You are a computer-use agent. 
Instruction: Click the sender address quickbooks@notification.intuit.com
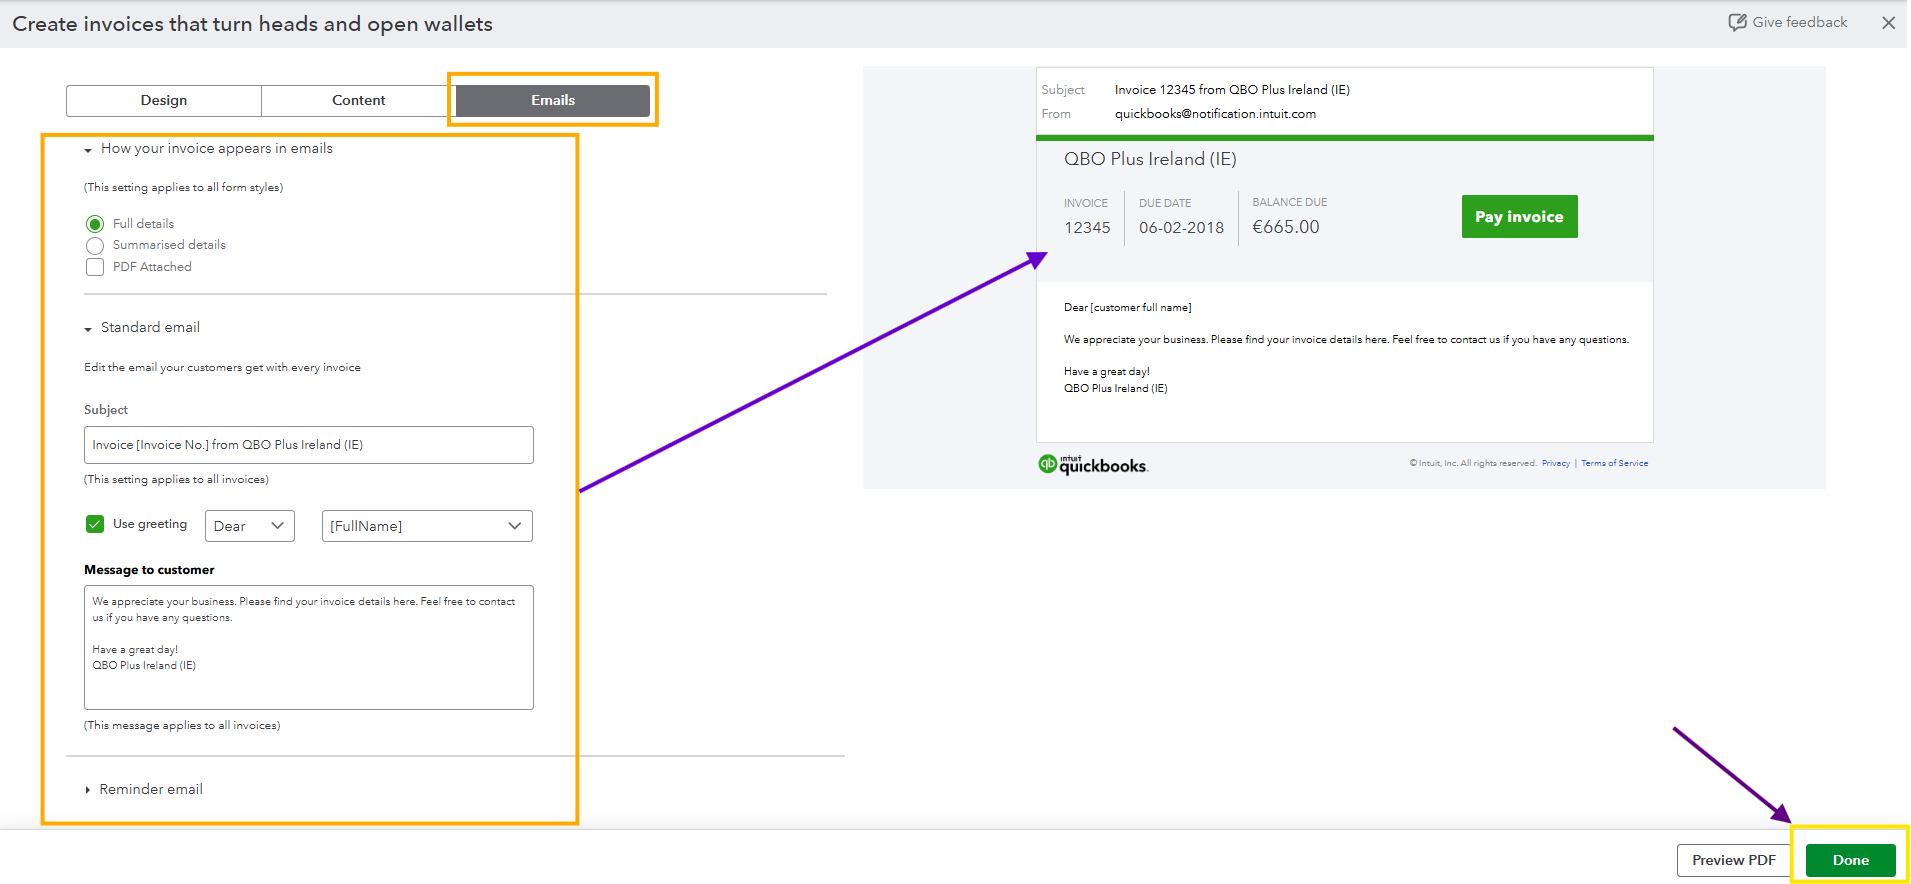click(1215, 114)
